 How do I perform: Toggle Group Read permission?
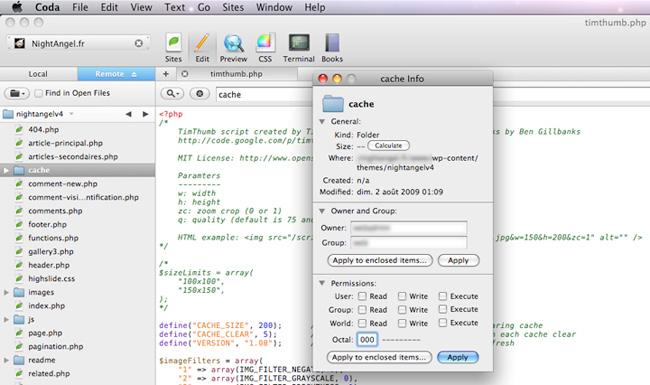coord(362,310)
